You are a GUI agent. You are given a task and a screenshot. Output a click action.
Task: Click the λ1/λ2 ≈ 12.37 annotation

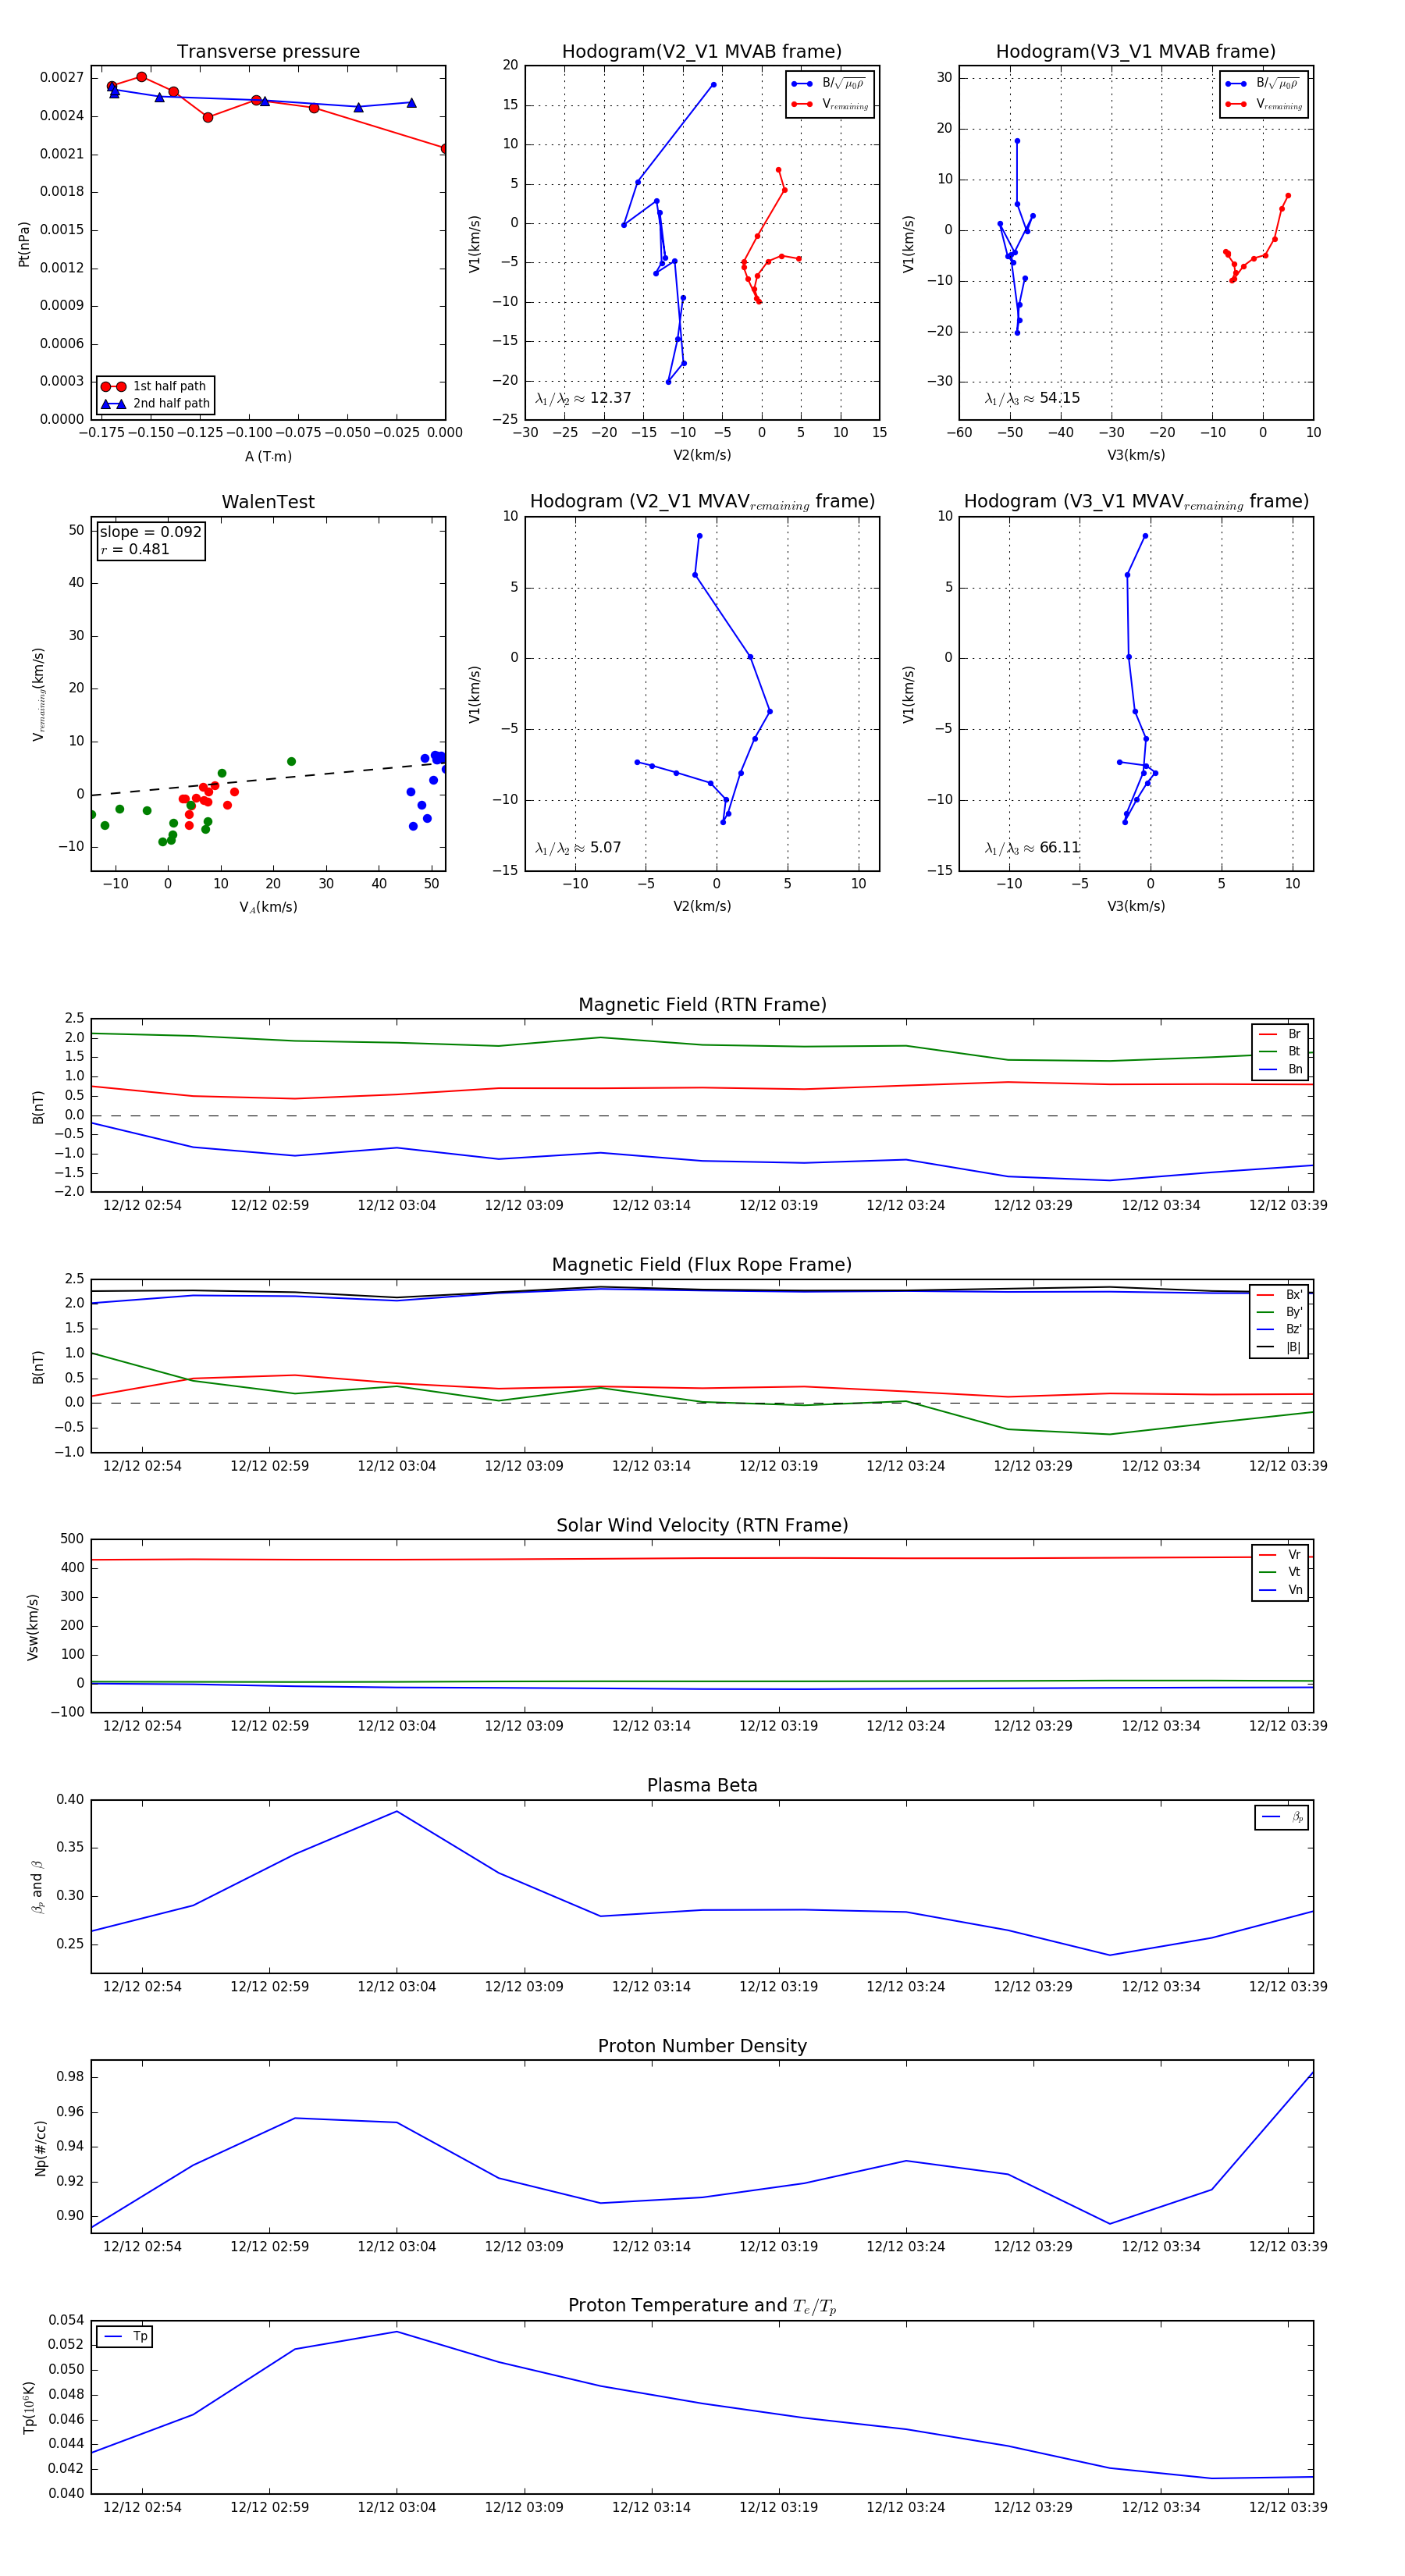[583, 398]
